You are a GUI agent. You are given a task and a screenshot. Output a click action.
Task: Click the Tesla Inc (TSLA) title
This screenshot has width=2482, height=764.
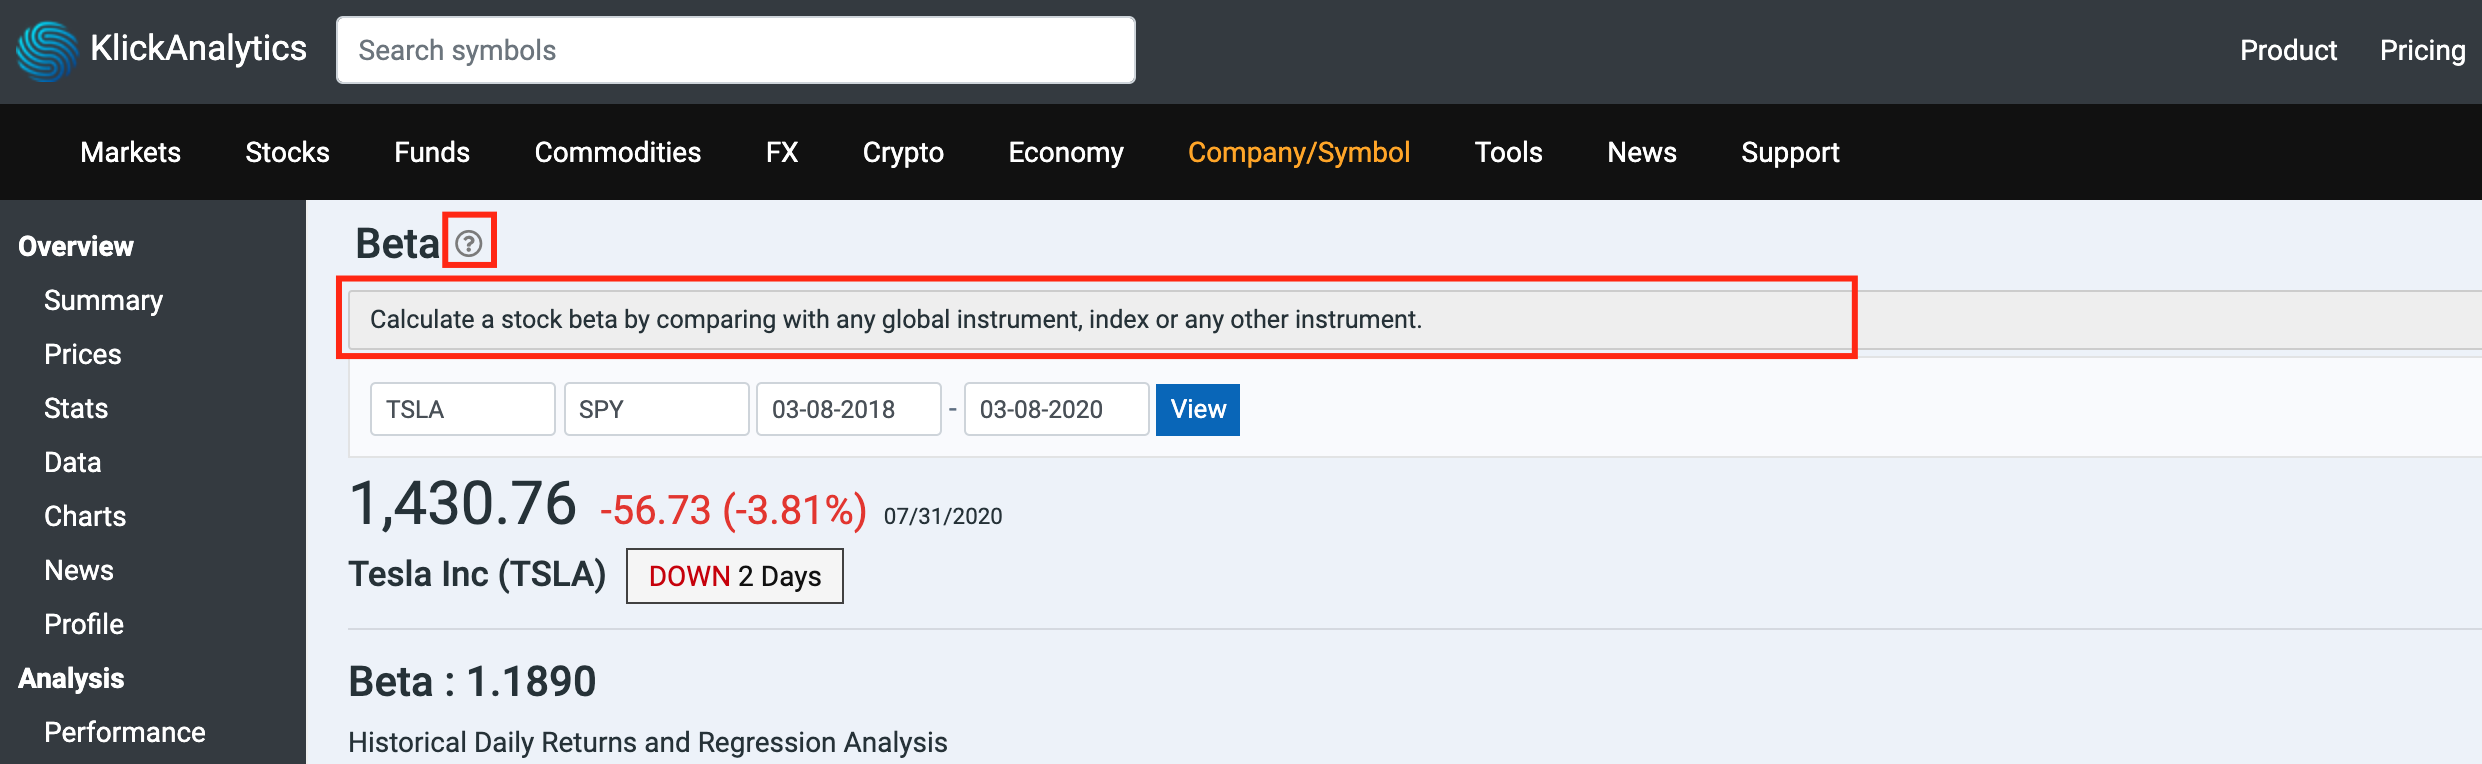[x=477, y=574]
